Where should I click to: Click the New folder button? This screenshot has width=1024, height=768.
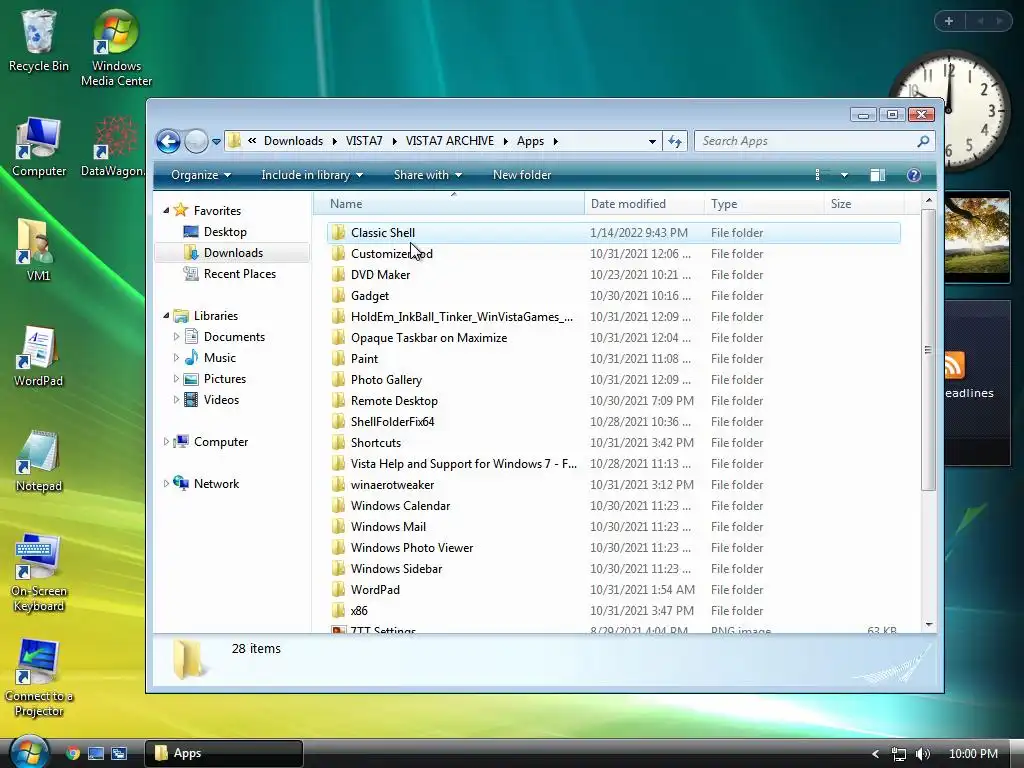click(522, 175)
